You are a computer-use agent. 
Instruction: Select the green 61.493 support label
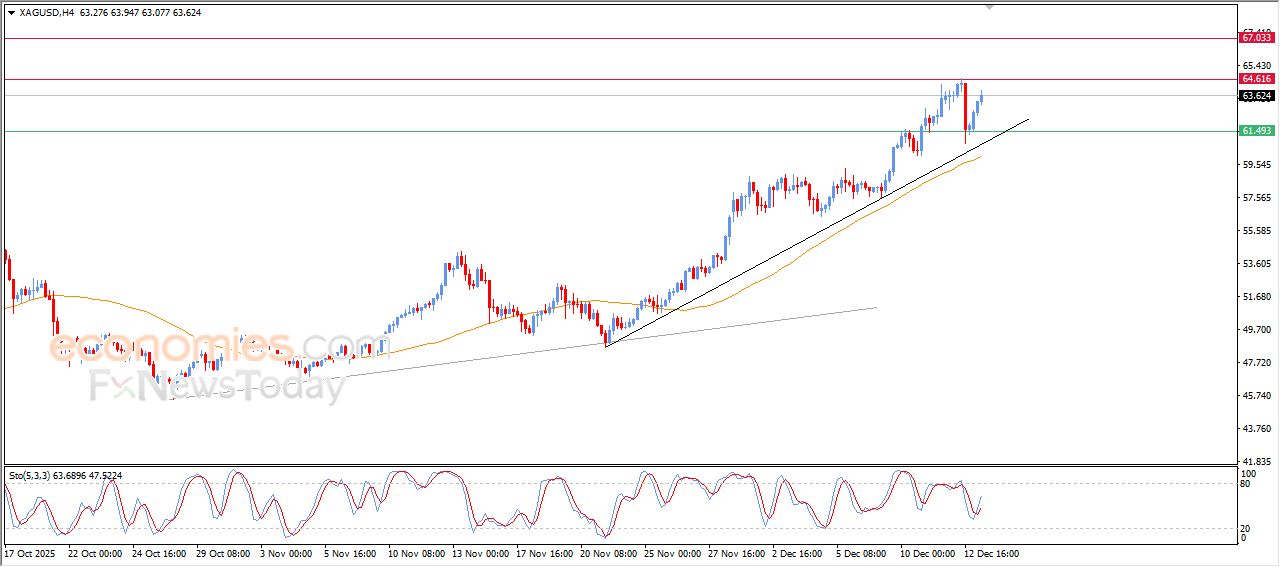[x=1256, y=131]
